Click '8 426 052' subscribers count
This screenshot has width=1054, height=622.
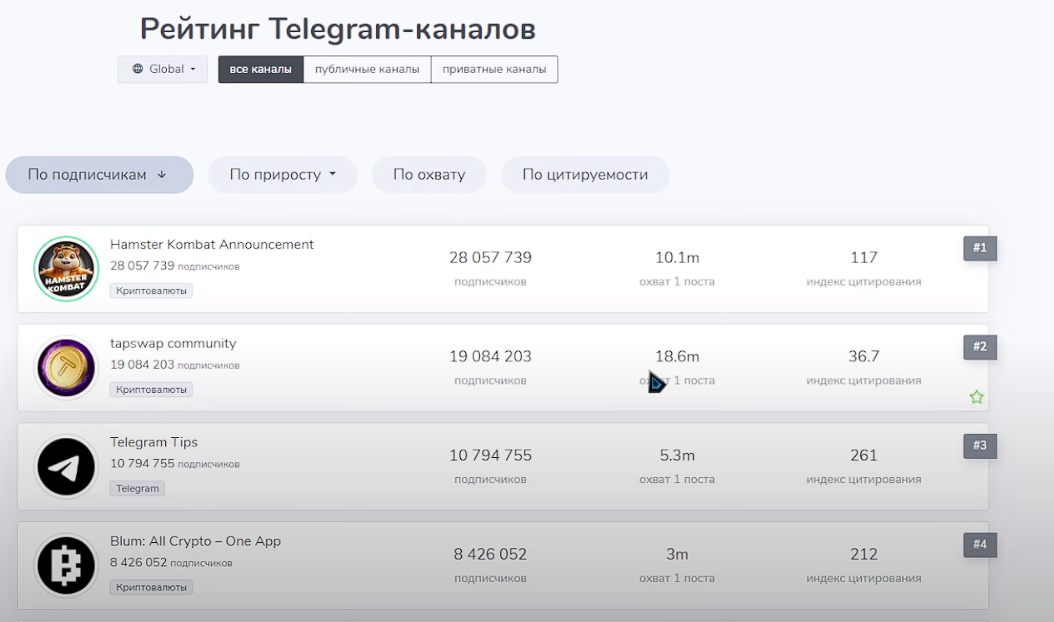490,554
